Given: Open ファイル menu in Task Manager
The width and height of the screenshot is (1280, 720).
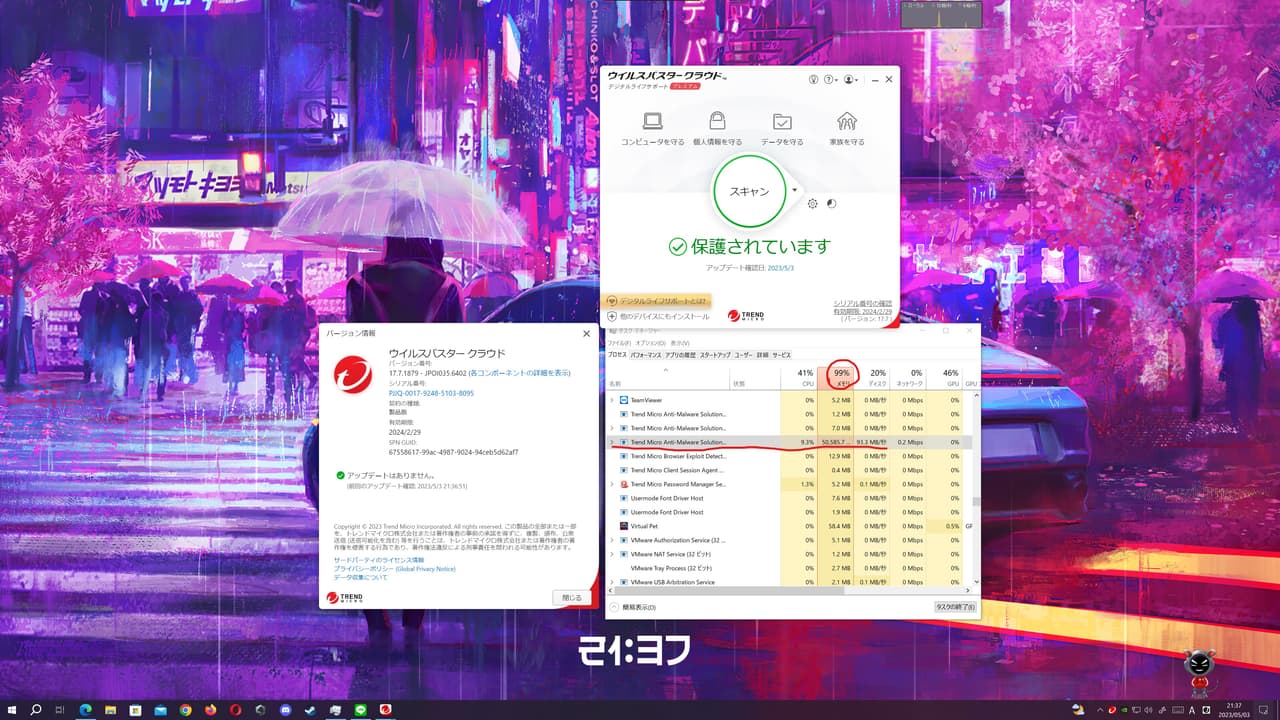Looking at the screenshot, I should coord(620,343).
